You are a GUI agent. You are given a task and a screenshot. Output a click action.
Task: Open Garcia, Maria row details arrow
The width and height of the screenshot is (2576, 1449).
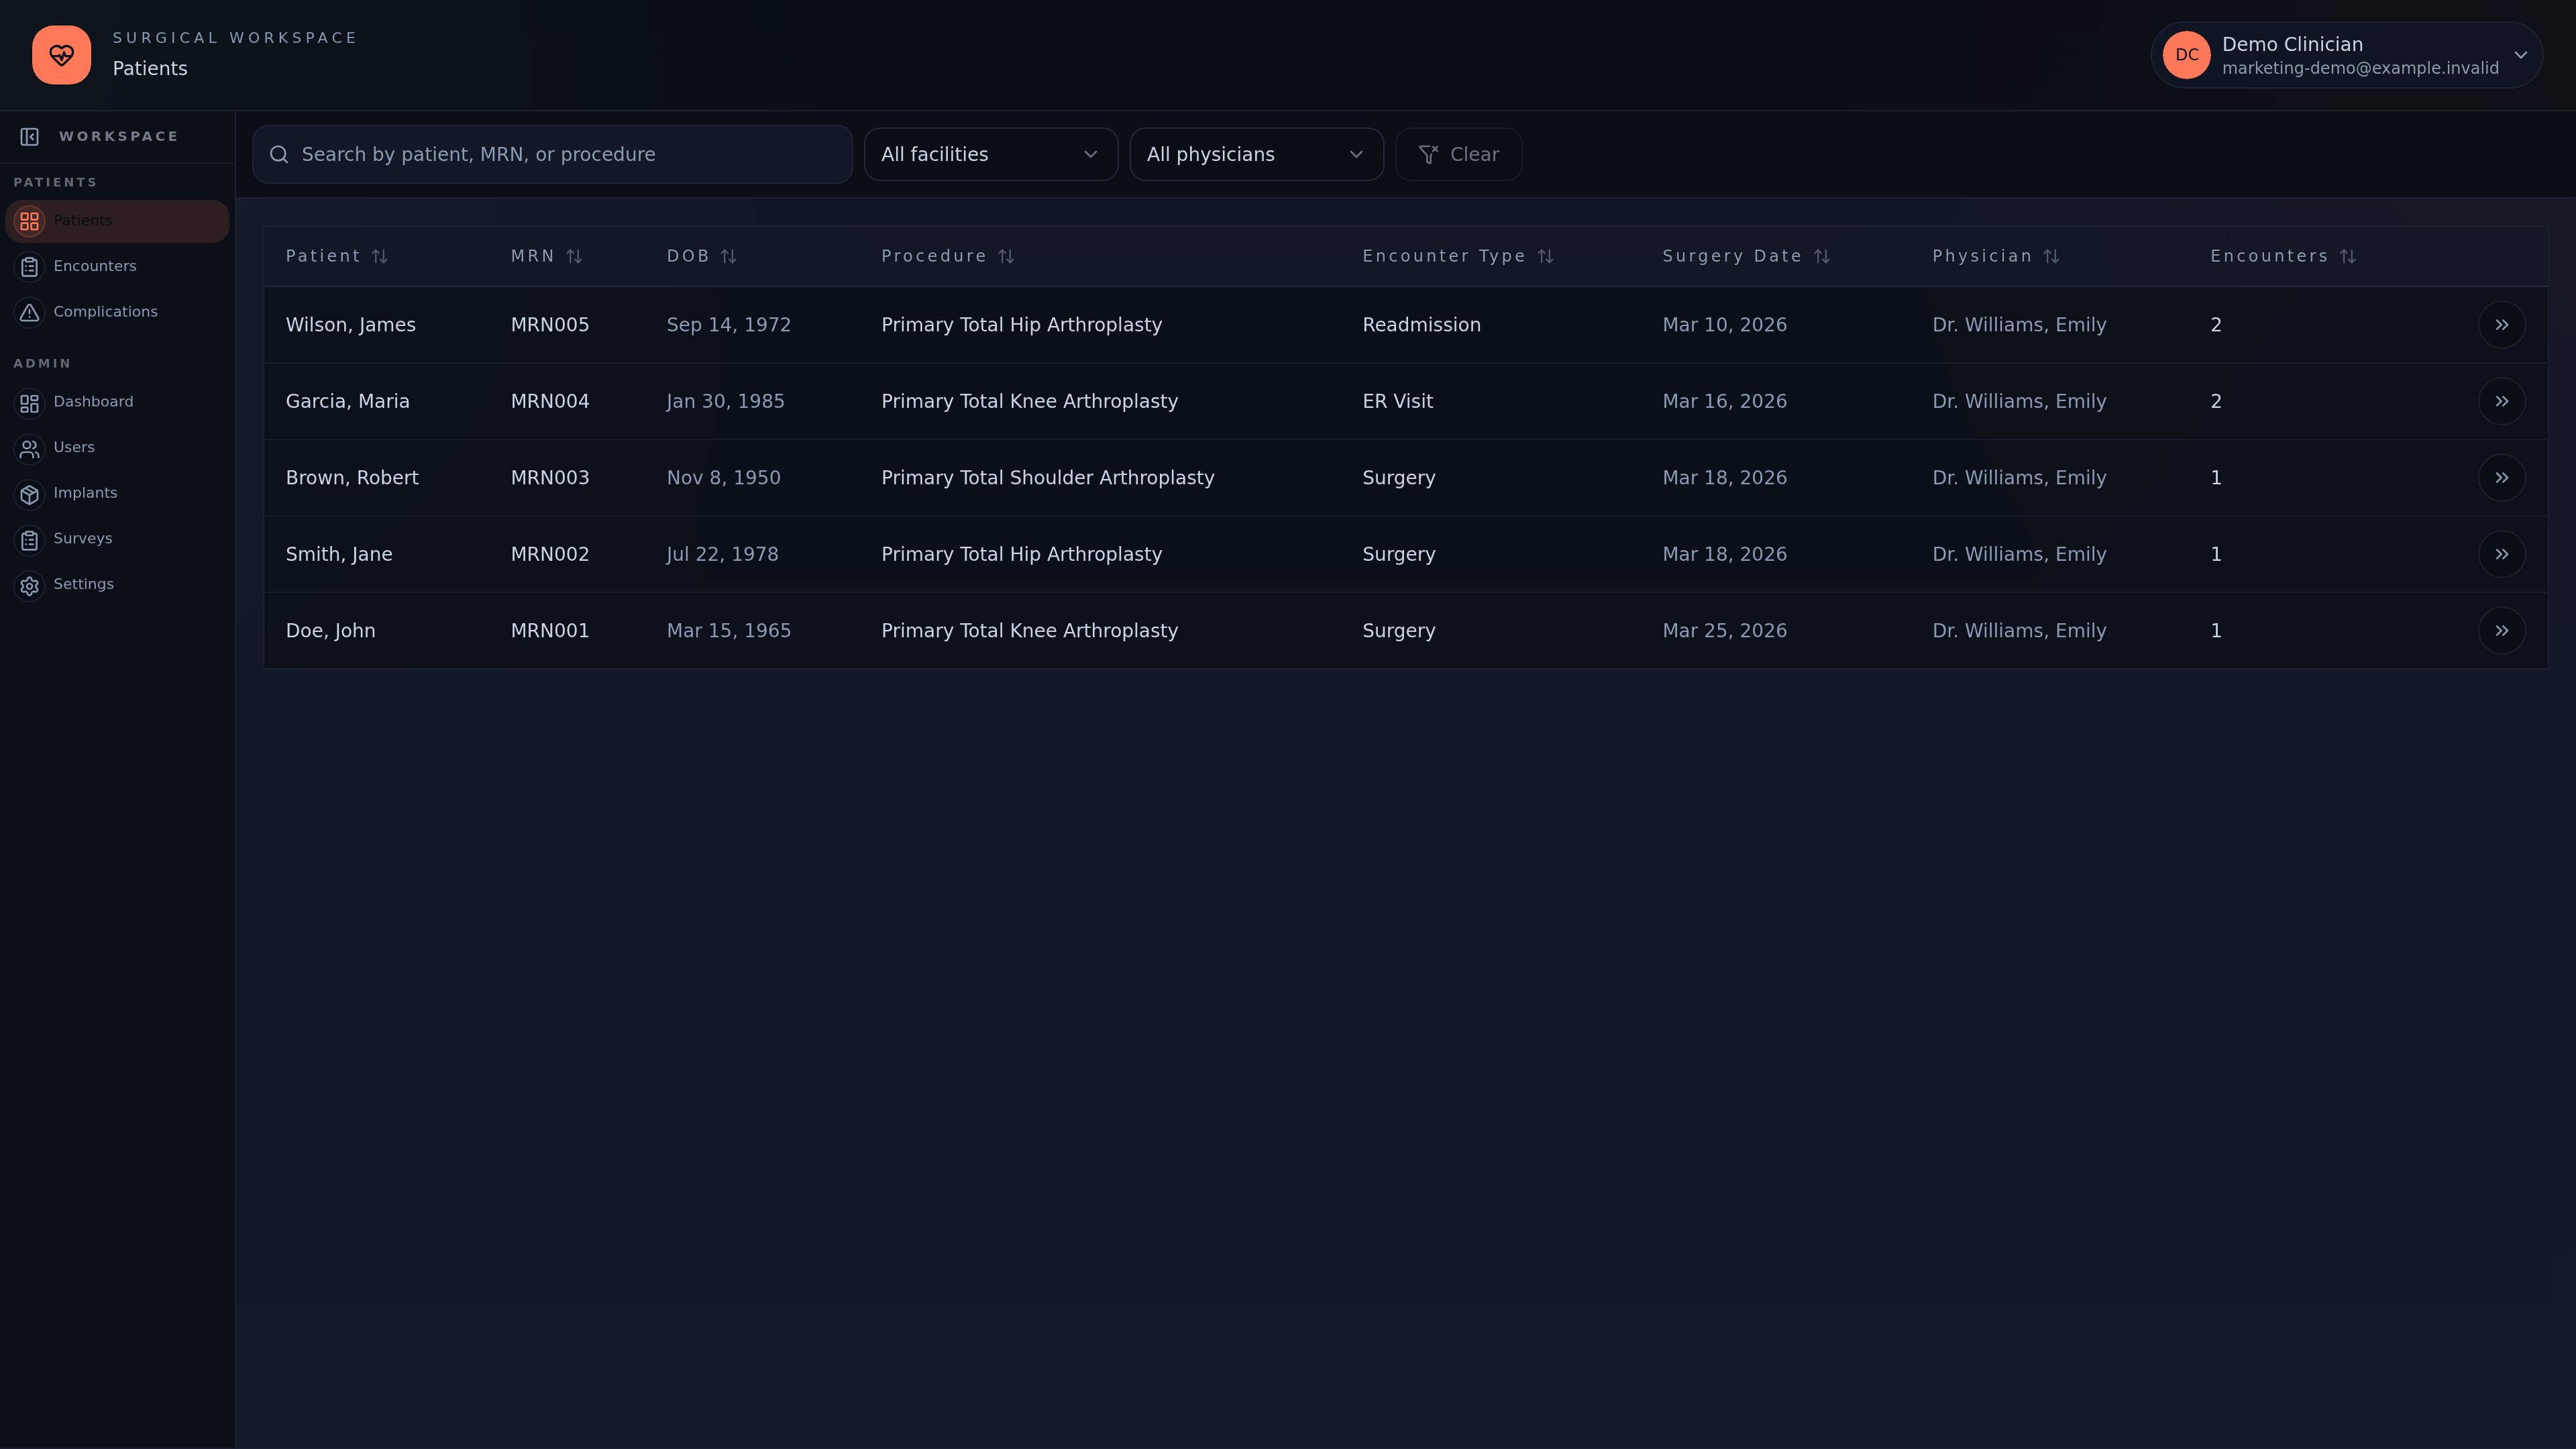pos(2501,401)
